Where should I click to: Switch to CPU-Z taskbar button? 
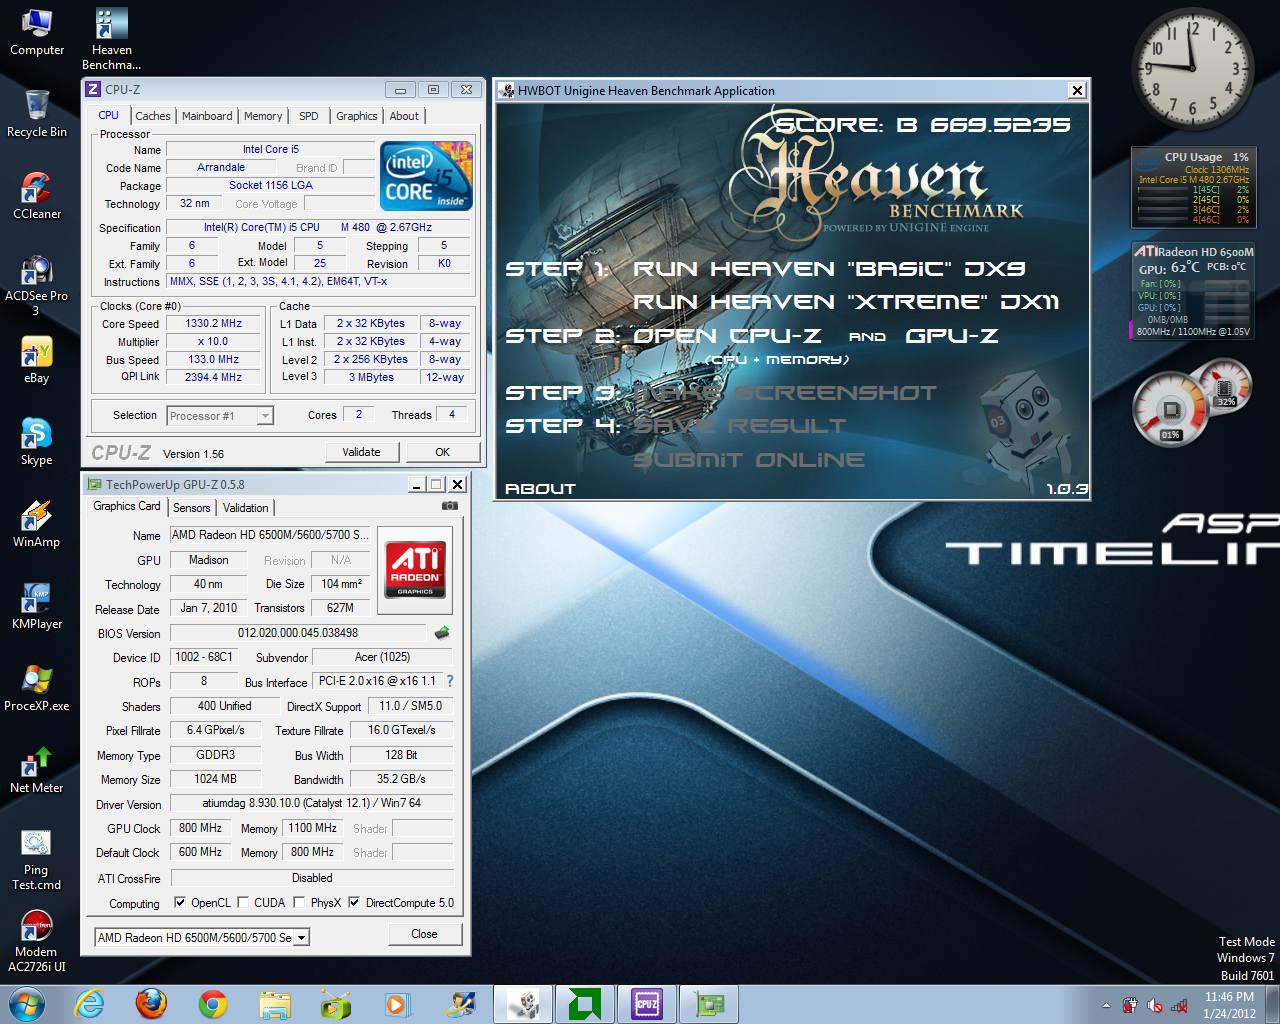(x=647, y=1003)
